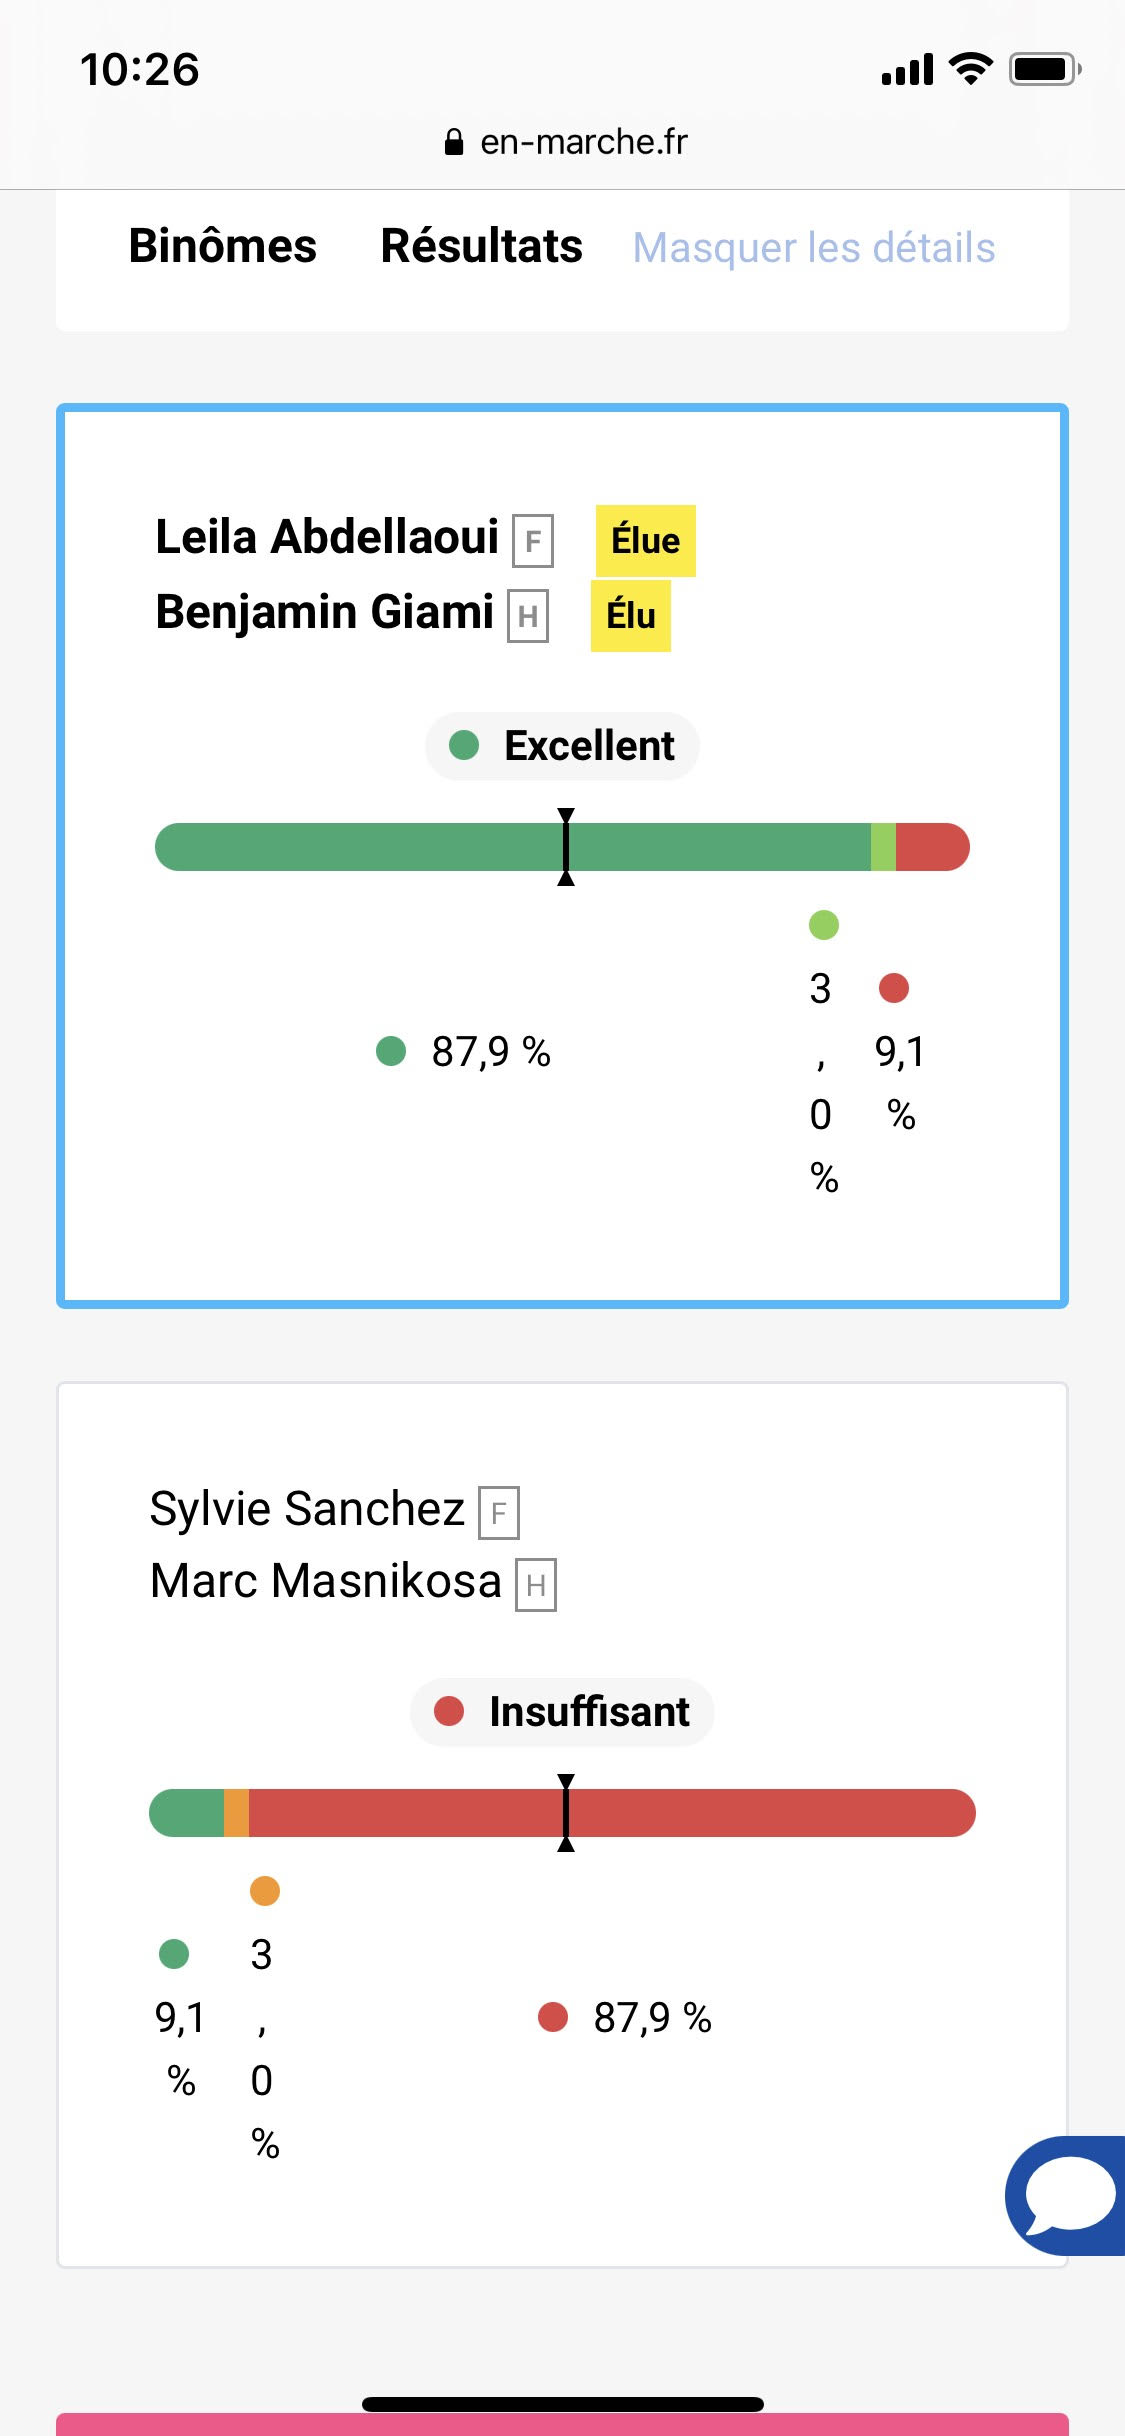Switch to the Binômes tab
This screenshot has width=1125, height=2436.
pyautogui.click(x=223, y=246)
